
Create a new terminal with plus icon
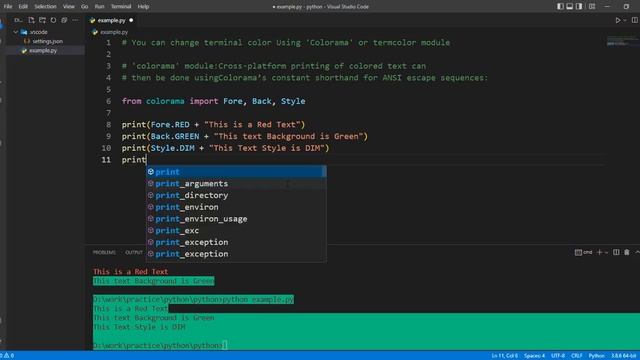point(599,252)
